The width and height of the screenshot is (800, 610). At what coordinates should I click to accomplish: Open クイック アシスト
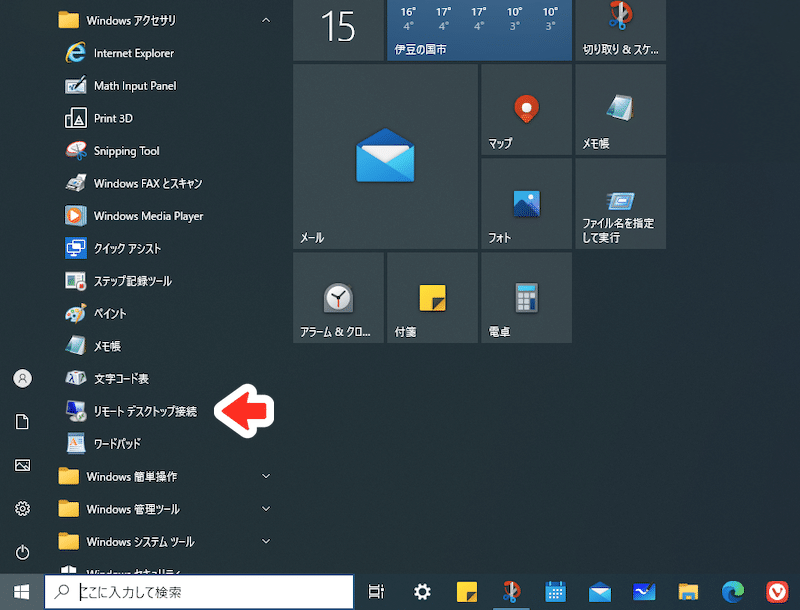tap(163, 248)
